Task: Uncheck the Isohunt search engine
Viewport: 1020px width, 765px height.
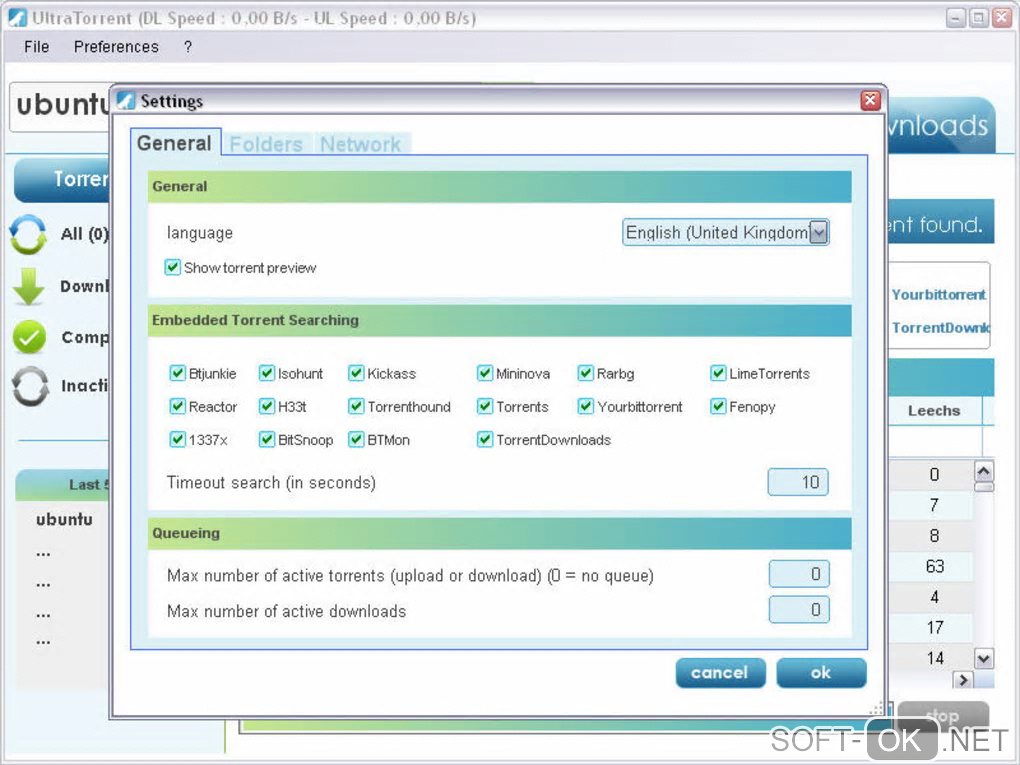Action: click(267, 373)
